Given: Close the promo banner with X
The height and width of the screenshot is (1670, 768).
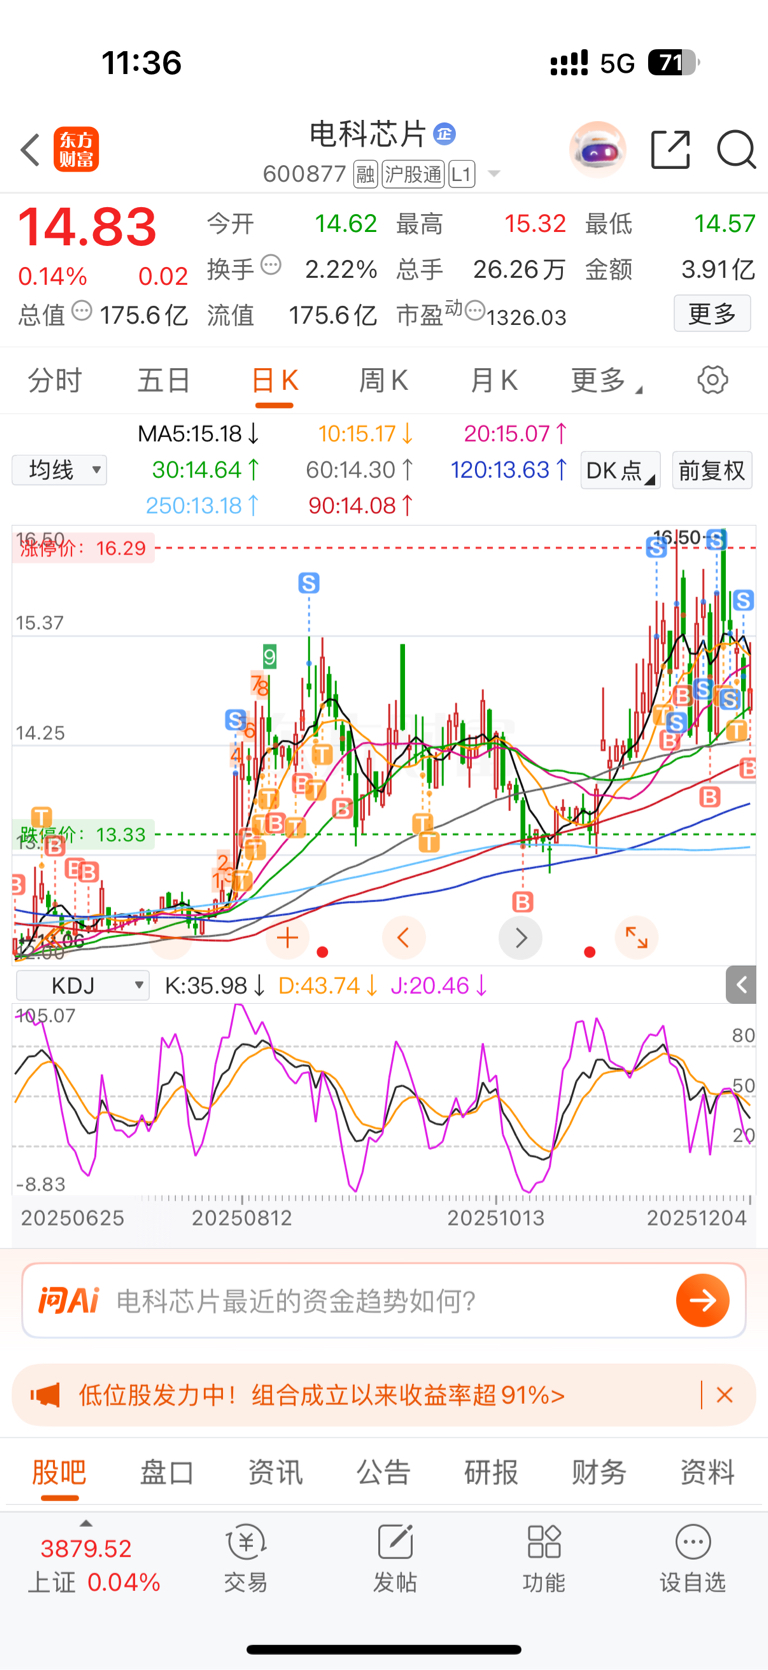Looking at the screenshot, I should coord(725,1395).
